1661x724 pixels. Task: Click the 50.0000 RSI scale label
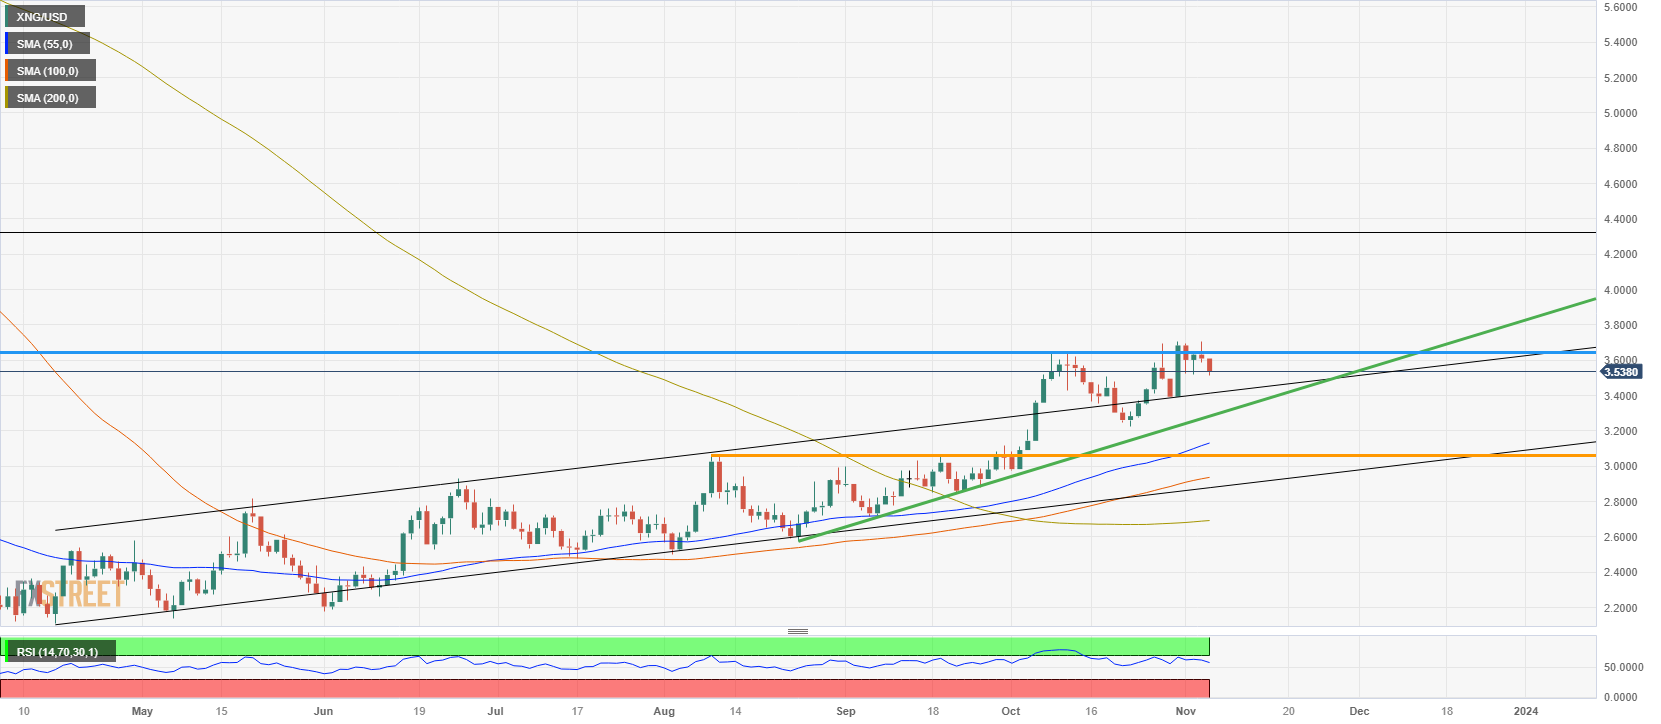coord(1623,667)
